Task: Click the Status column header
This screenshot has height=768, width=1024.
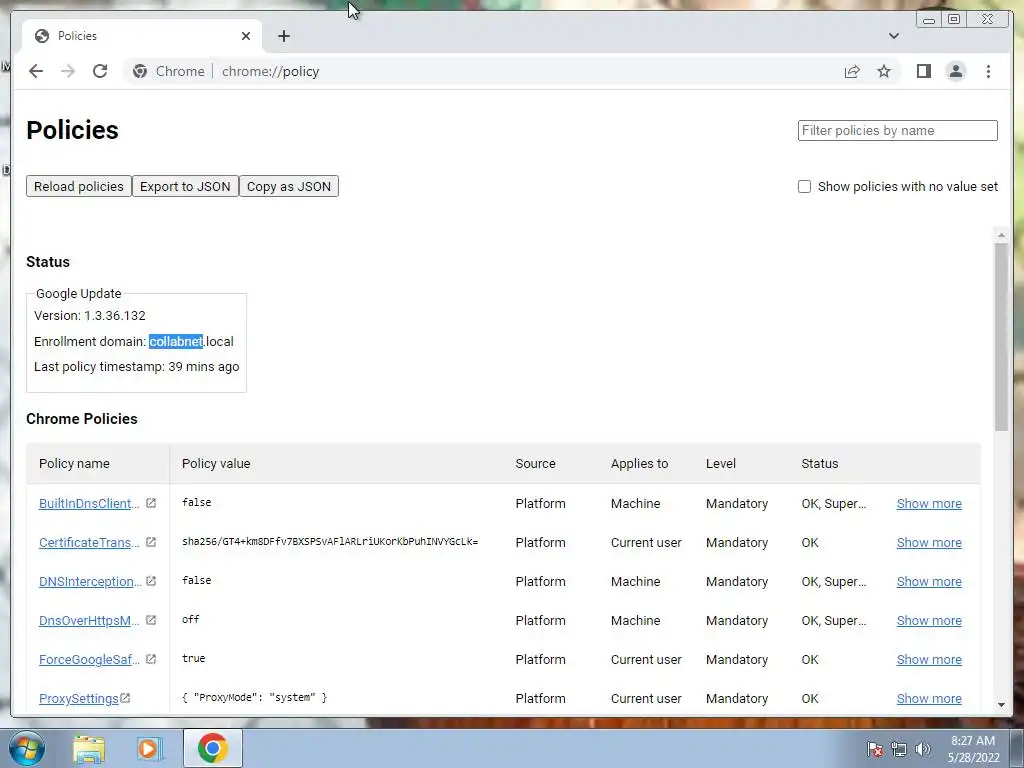Action: click(x=820, y=464)
